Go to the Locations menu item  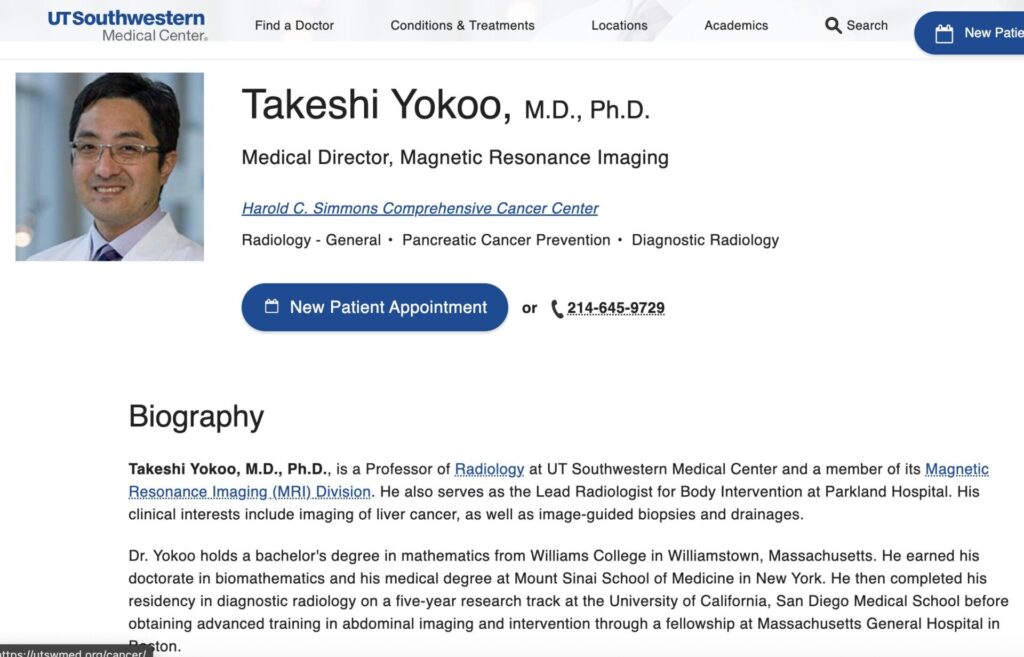click(619, 25)
